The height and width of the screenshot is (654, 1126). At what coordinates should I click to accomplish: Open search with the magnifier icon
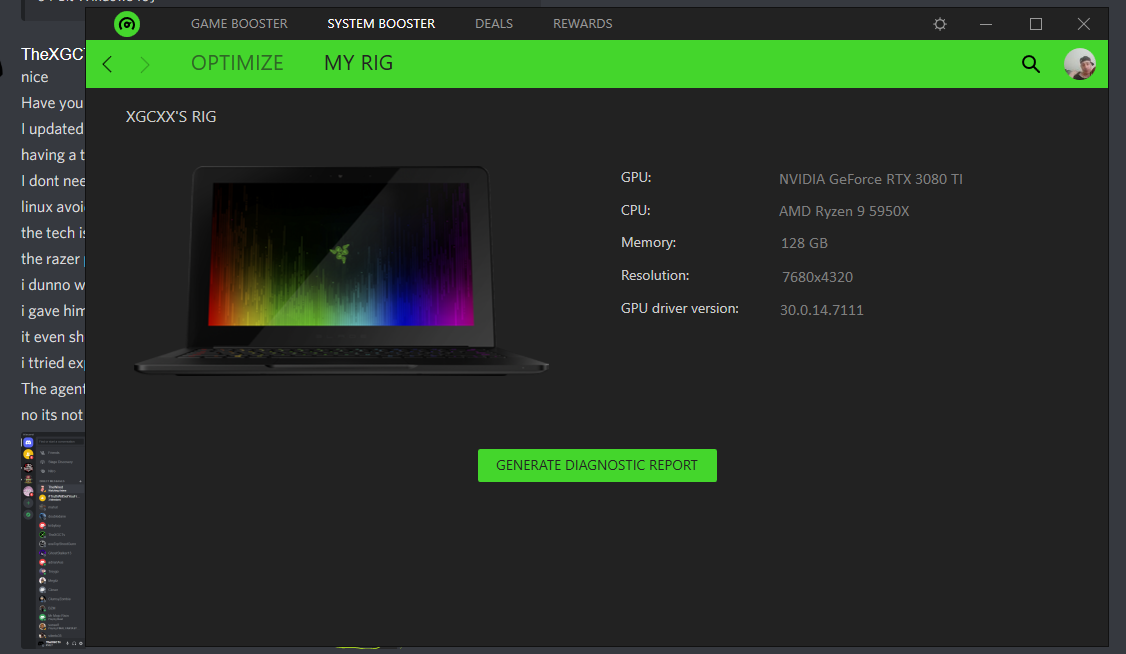pyautogui.click(x=1030, y=65)
